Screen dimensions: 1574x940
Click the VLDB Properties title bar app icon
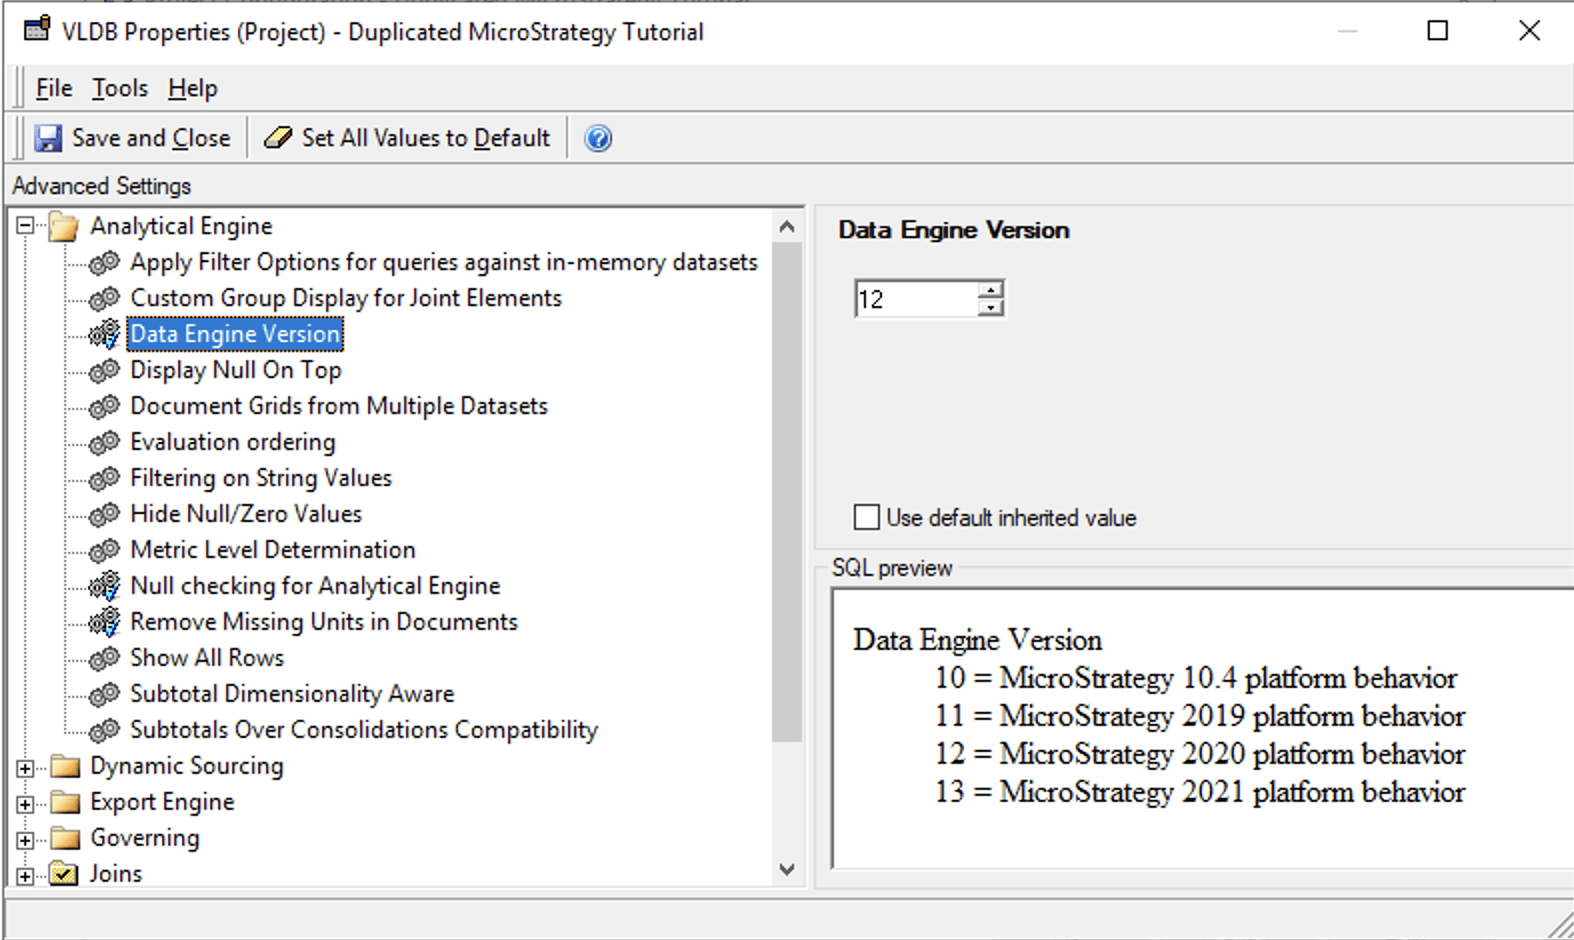coord(37,30)
